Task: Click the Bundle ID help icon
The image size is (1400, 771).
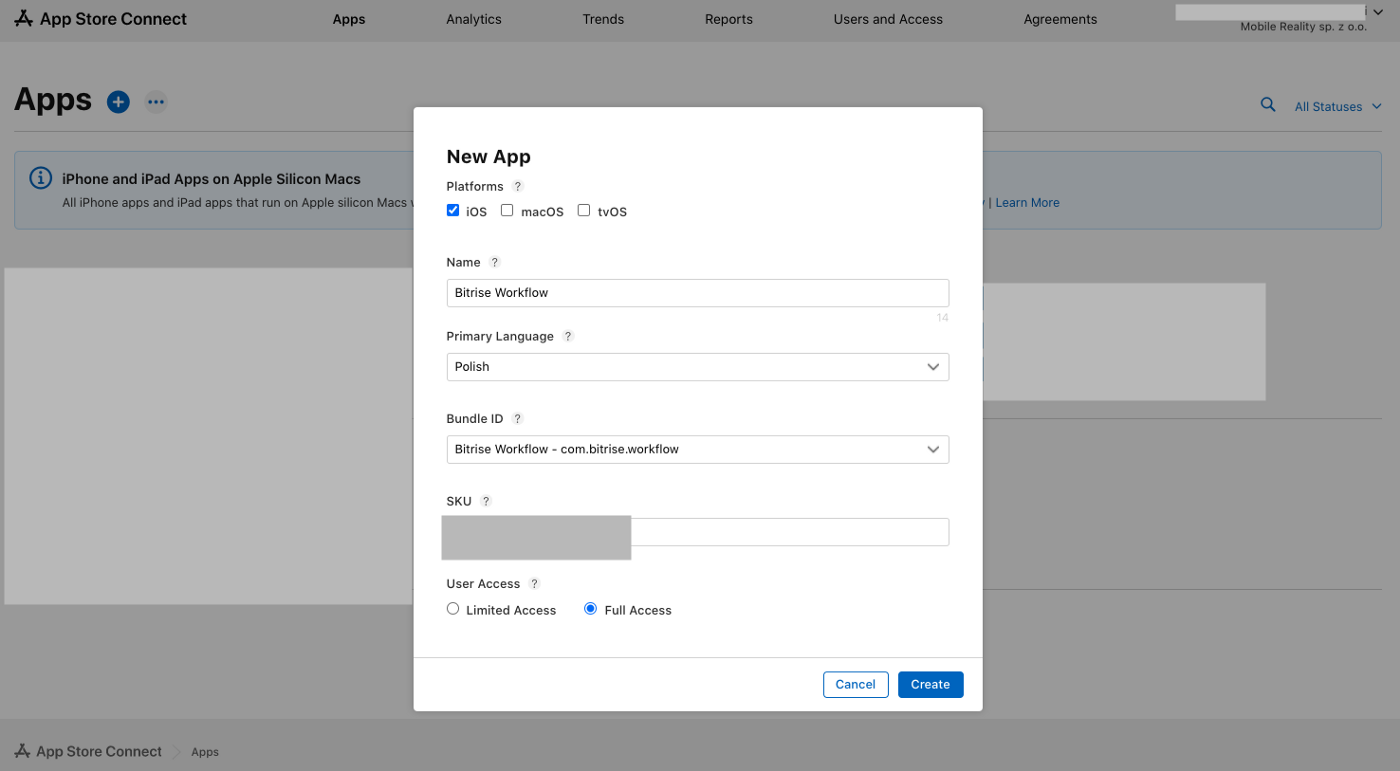Action: pyautogui.click(x=517, y=419)
